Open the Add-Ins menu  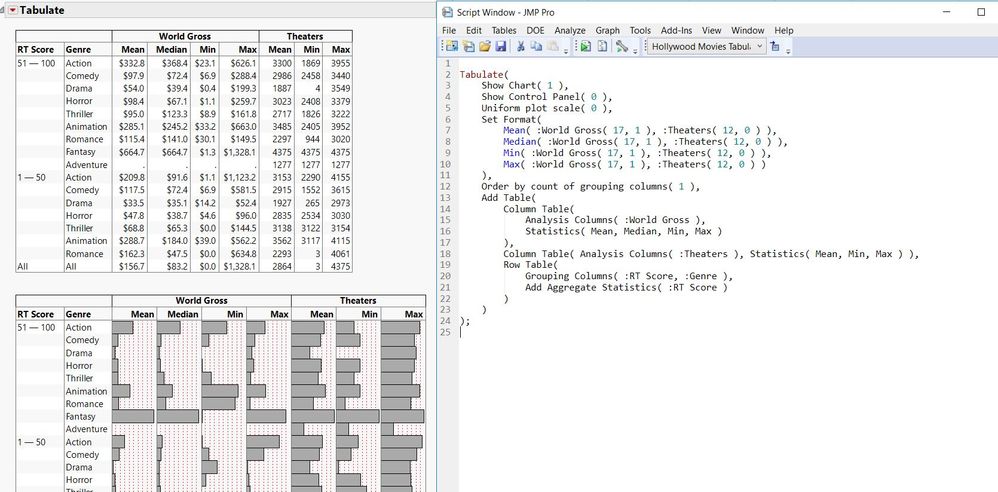pyautogui.click(x=677, y=30)
